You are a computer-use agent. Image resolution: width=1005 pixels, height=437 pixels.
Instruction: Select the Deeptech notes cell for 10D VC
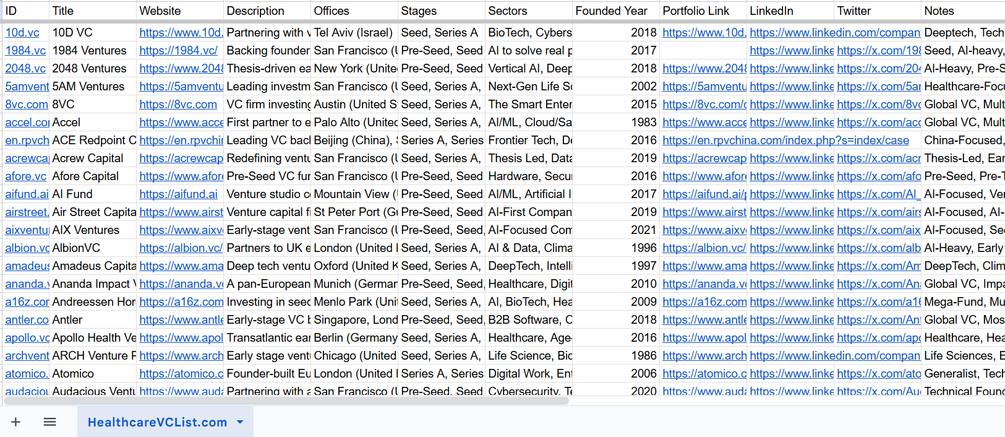(x=963, y=33)
